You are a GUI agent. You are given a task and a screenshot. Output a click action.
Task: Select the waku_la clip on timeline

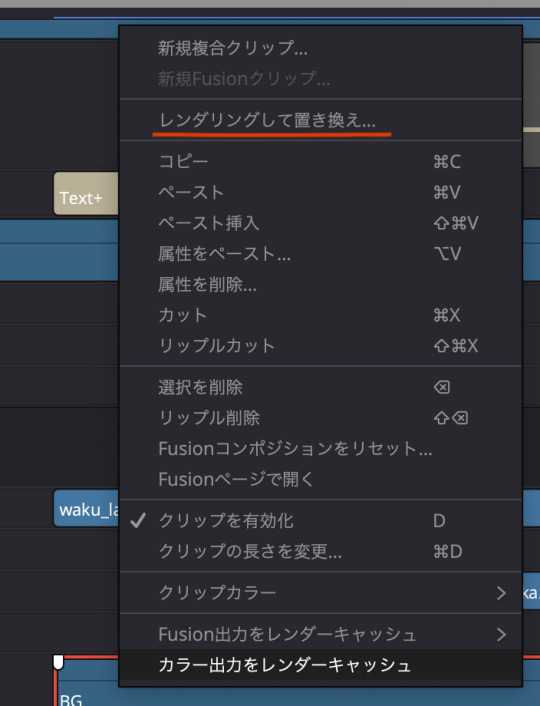coord(86,508)
